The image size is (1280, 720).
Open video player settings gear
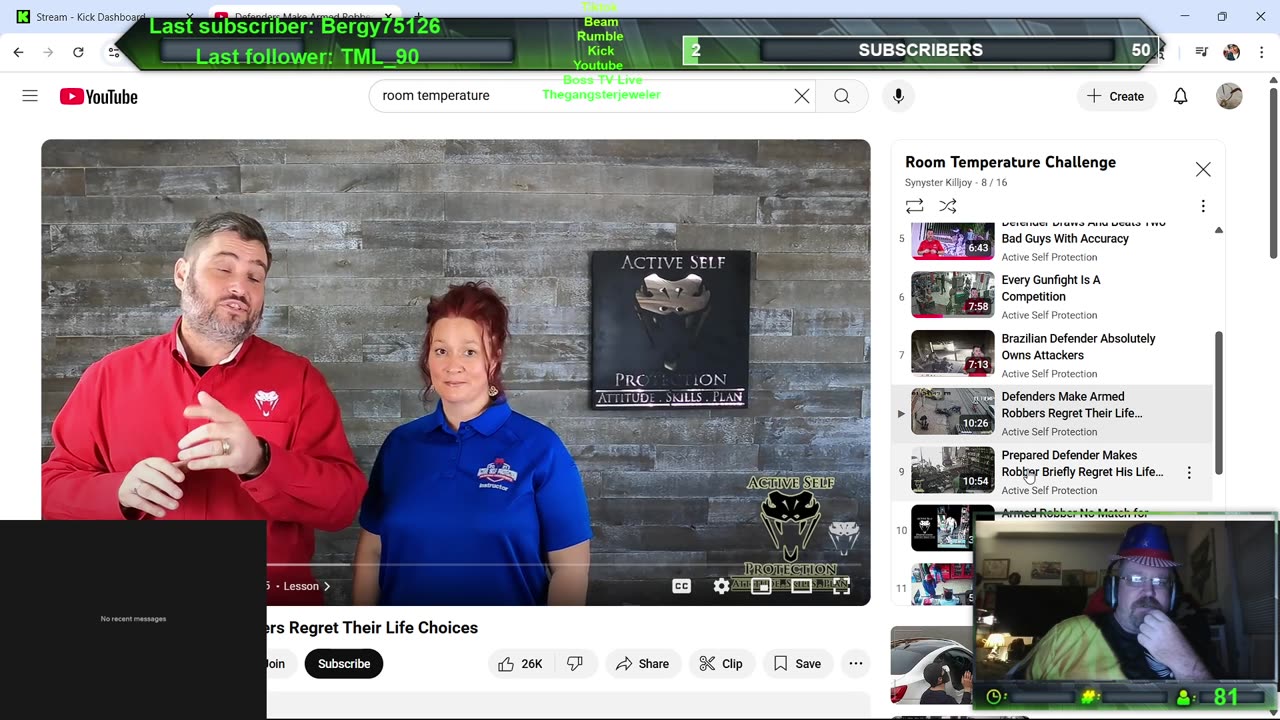(x=721, y=586)
